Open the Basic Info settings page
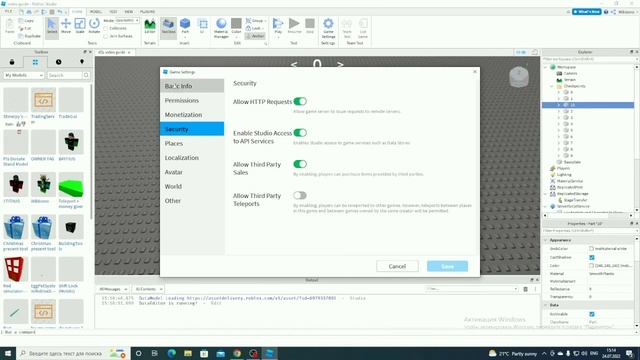Image resolution: width=640 pixels, height=360 pixels. [x=192, y=86]
